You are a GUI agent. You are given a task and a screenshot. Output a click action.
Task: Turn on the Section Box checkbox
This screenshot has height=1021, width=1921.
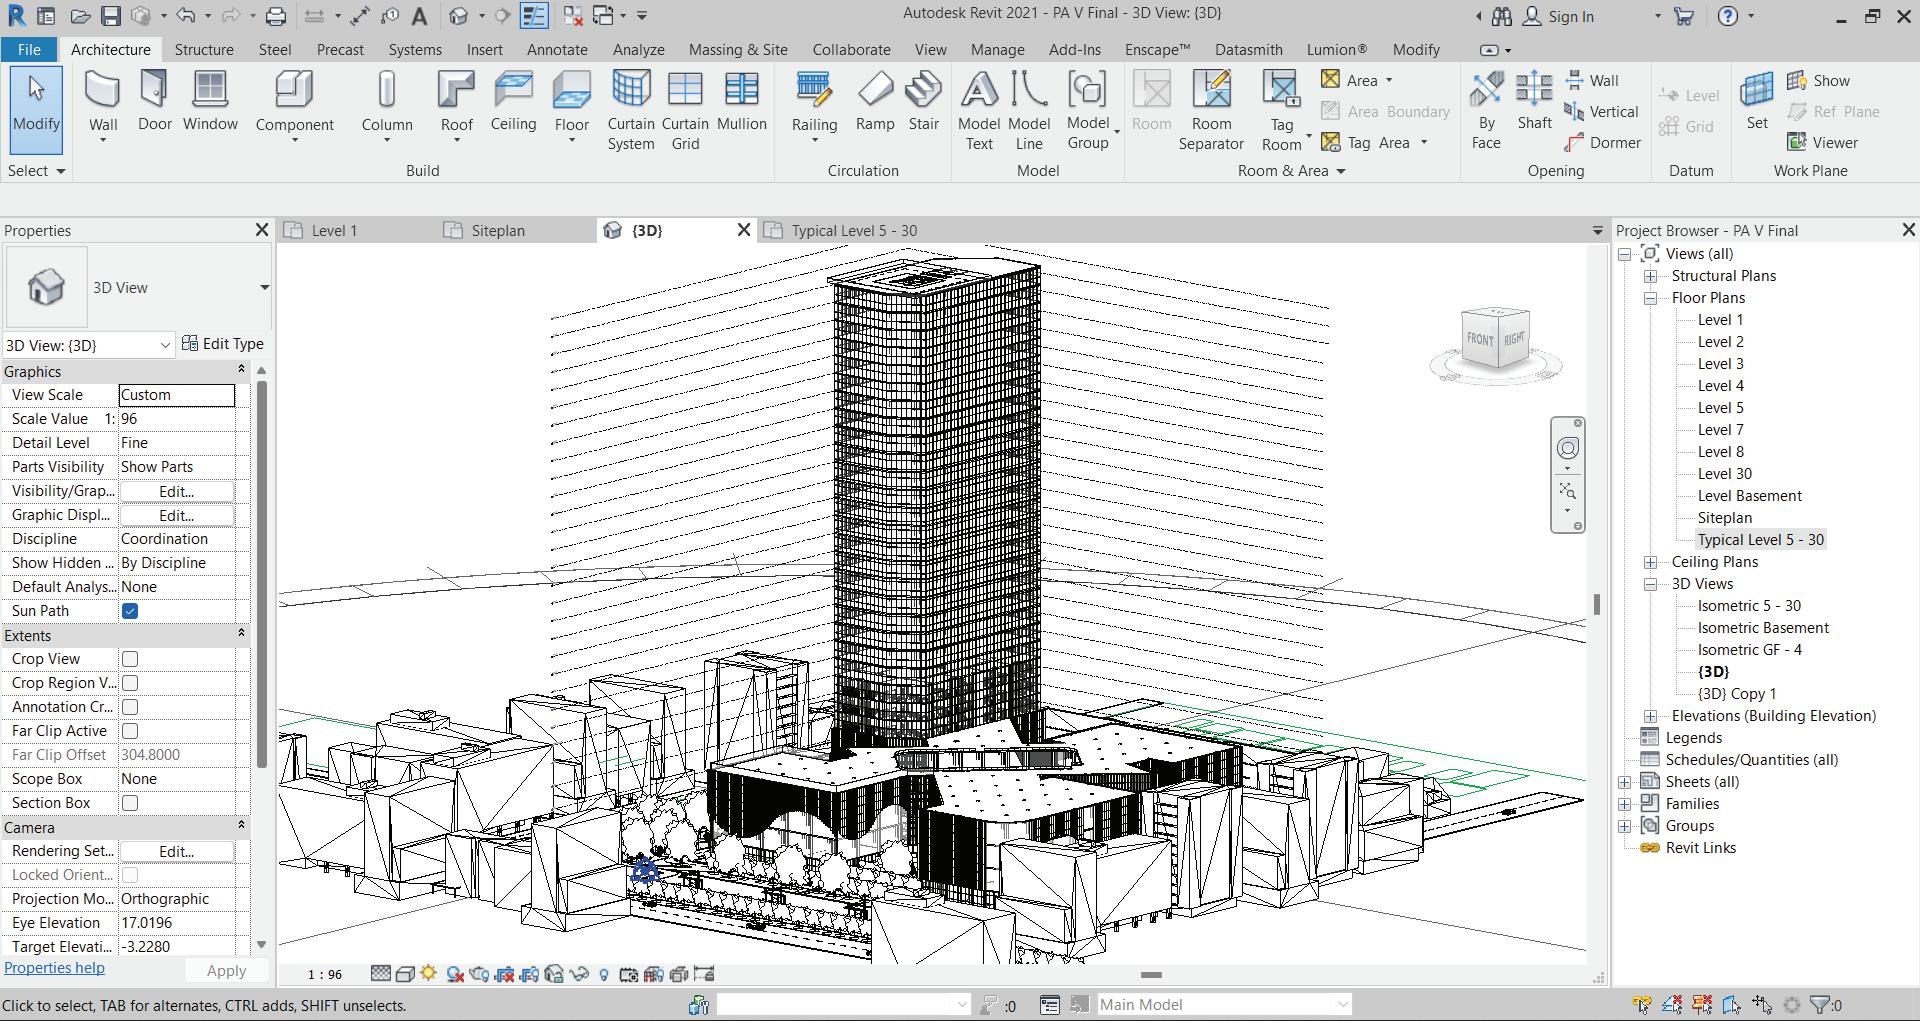point(130,803)
